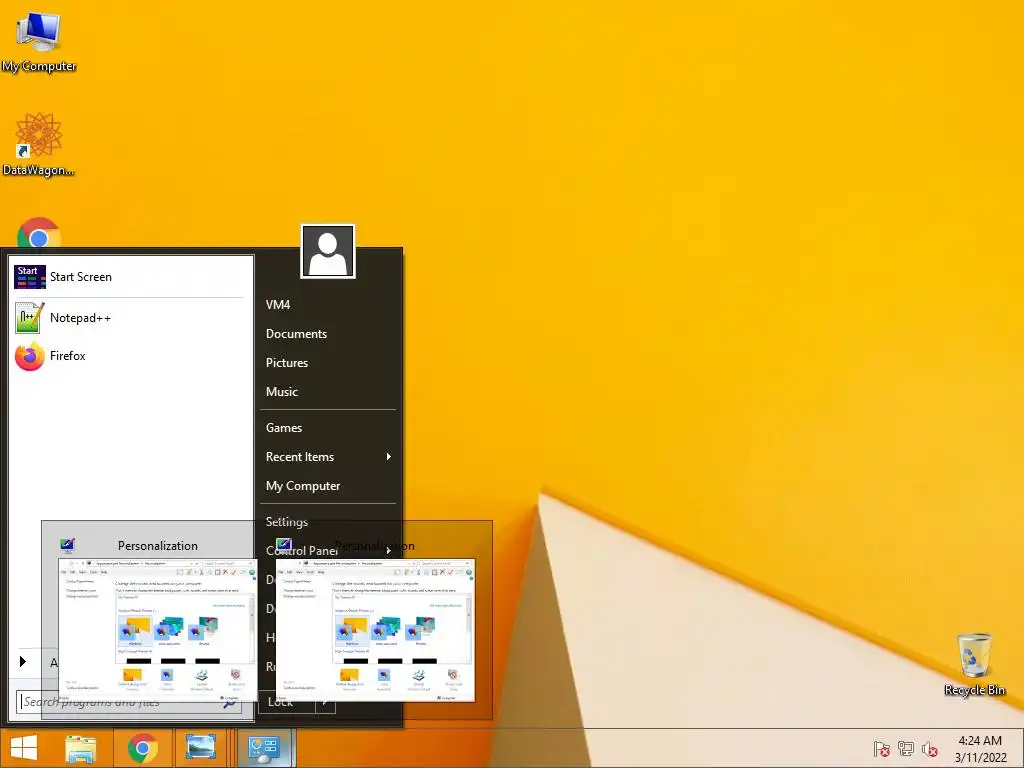Open the My Computer desktop icon
This screenshot has width=1024, height=768.
39,42
